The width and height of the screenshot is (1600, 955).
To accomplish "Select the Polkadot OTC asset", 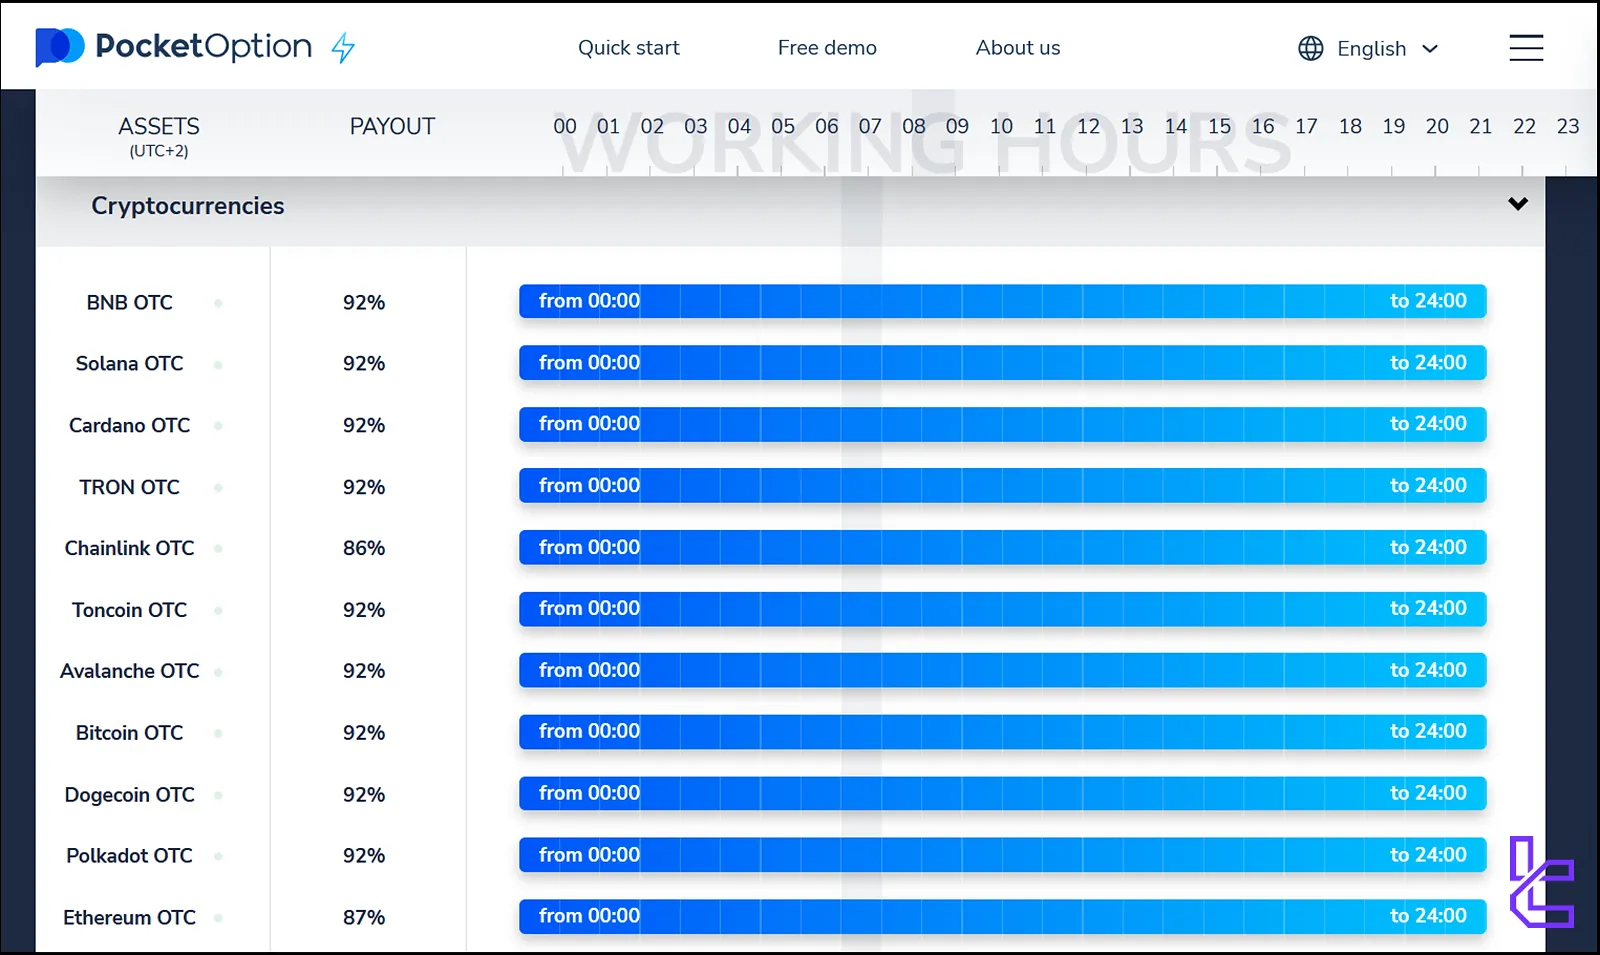I will [x=129, y=856].
